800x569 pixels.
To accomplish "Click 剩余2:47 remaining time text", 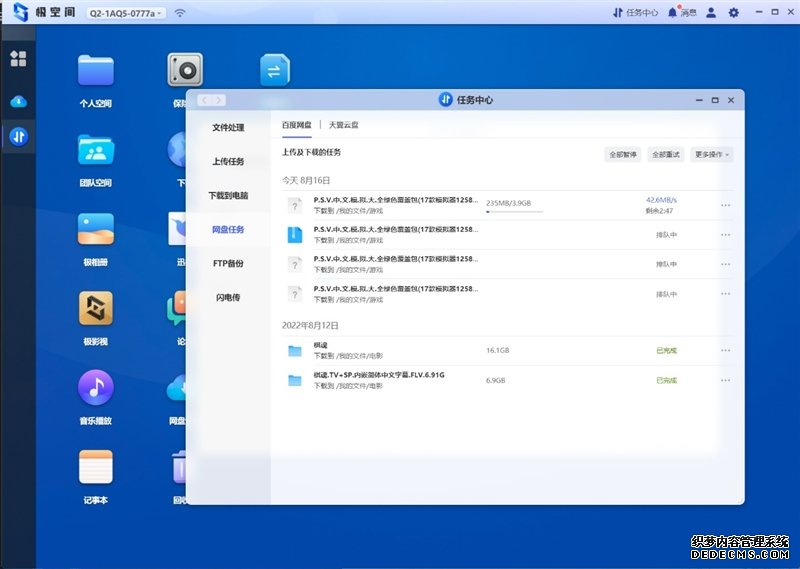I will [659, 211].
